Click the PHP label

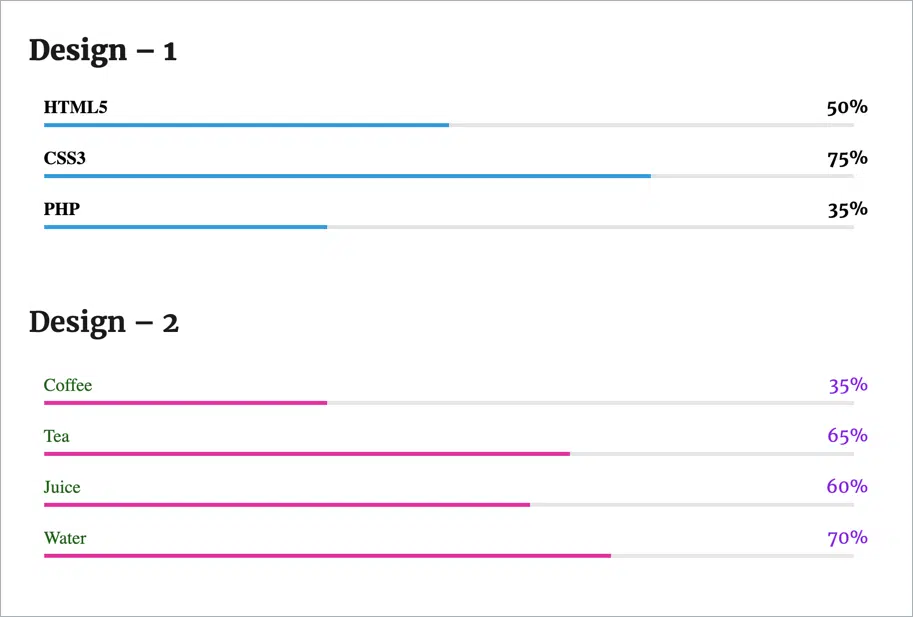click(62, 209)
